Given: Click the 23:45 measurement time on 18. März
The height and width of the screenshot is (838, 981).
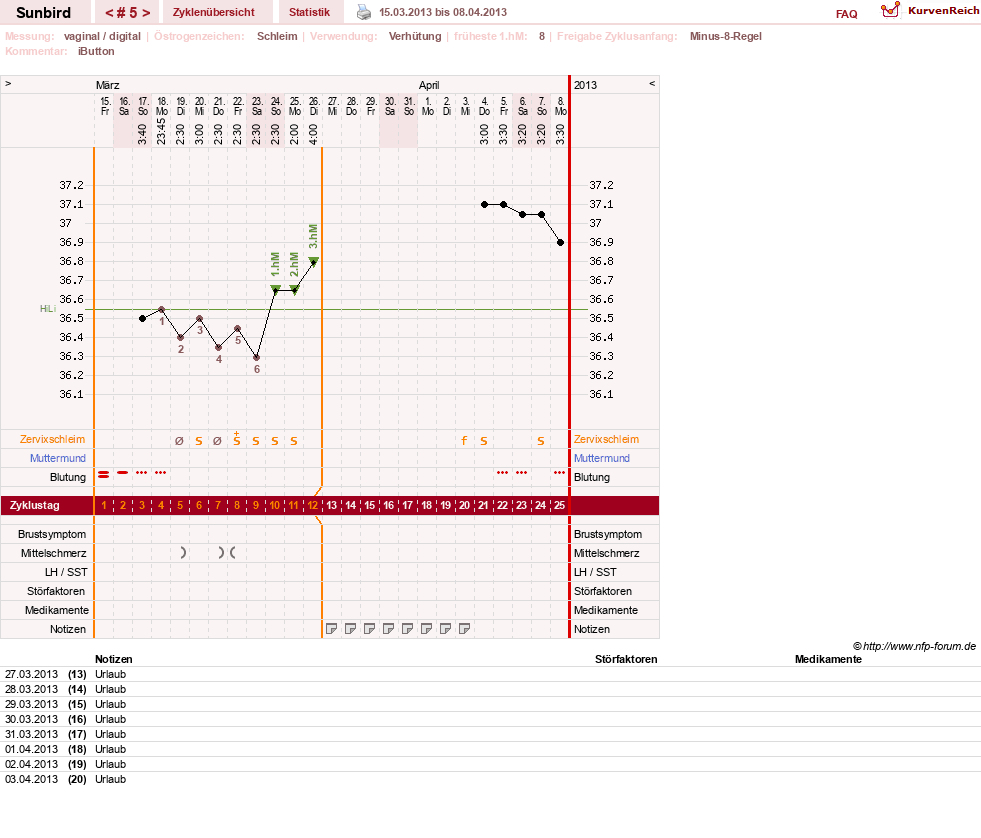Looking at the screenshot, I should (x=161, y=131).
